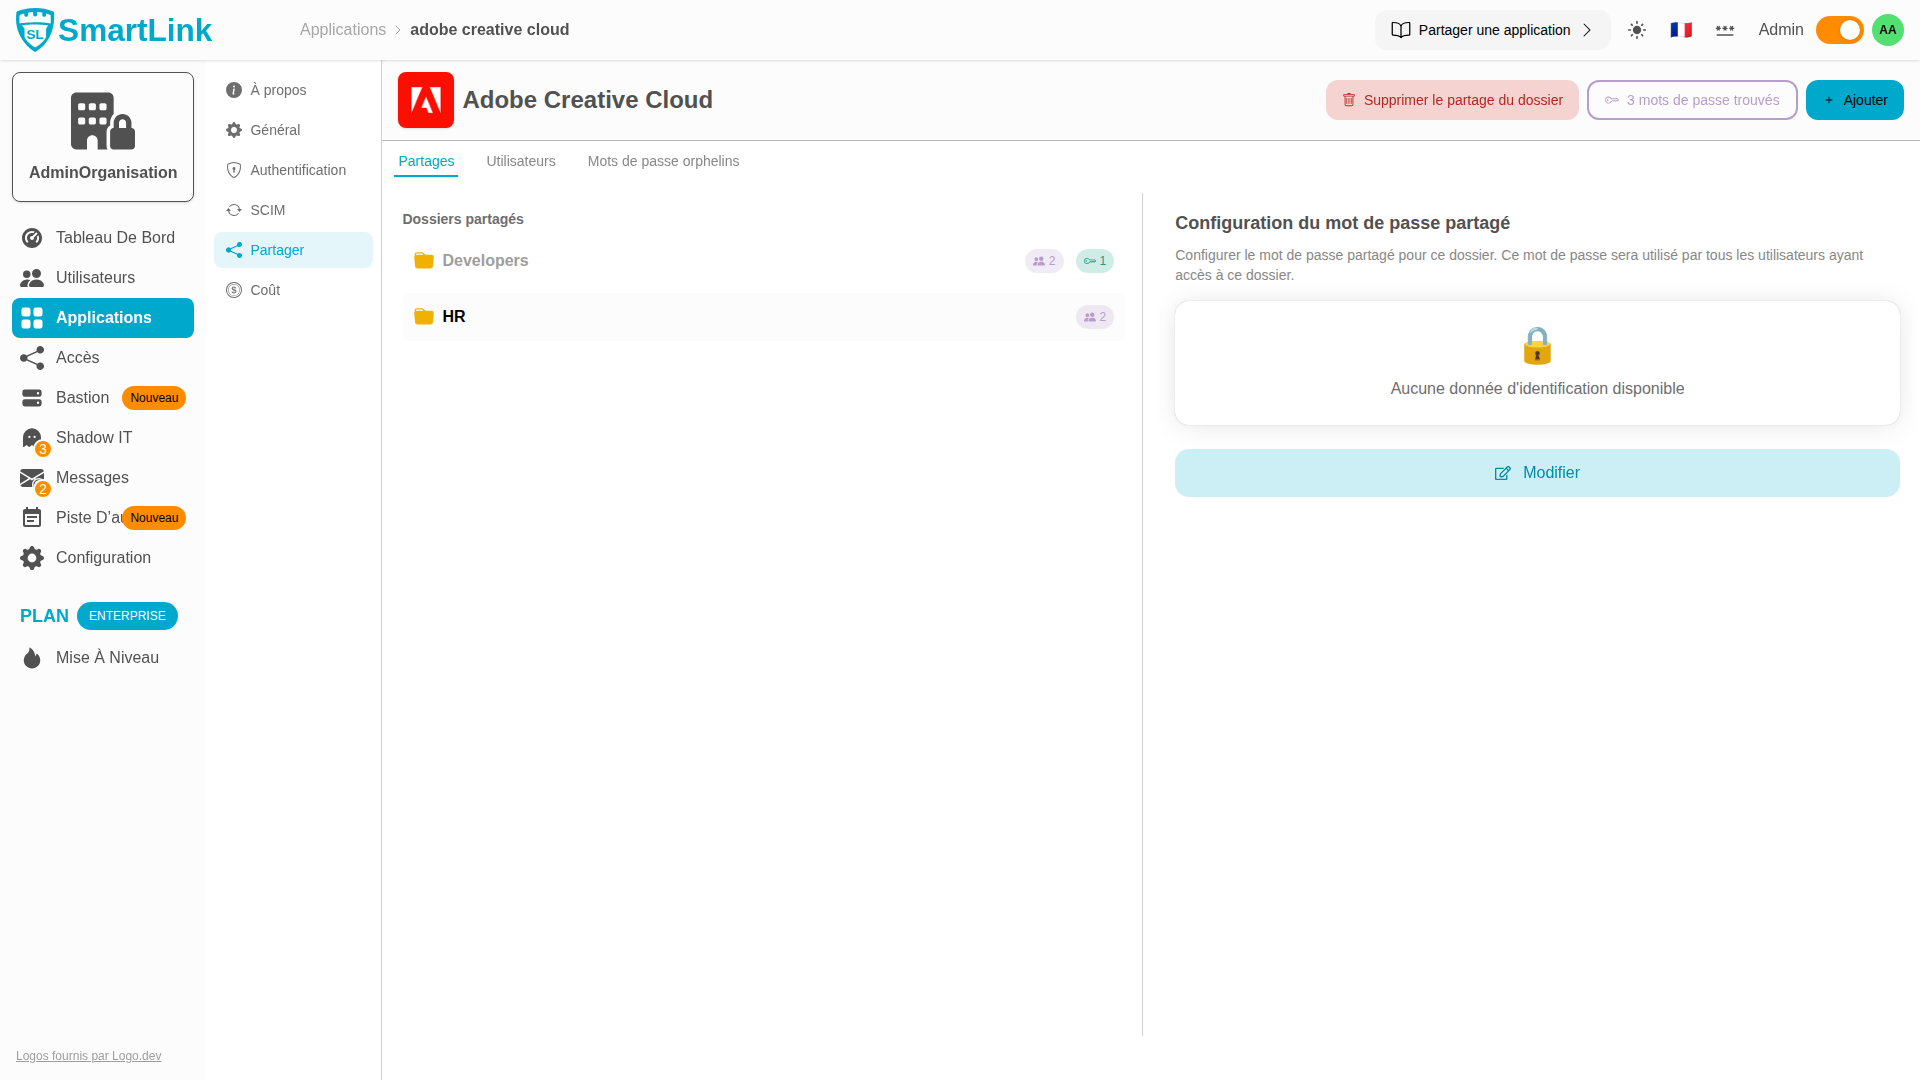Open Piste D'audit from sidebar
Image resolution: width=1920 pixels, height=1080 pixels.
(90, 517)
